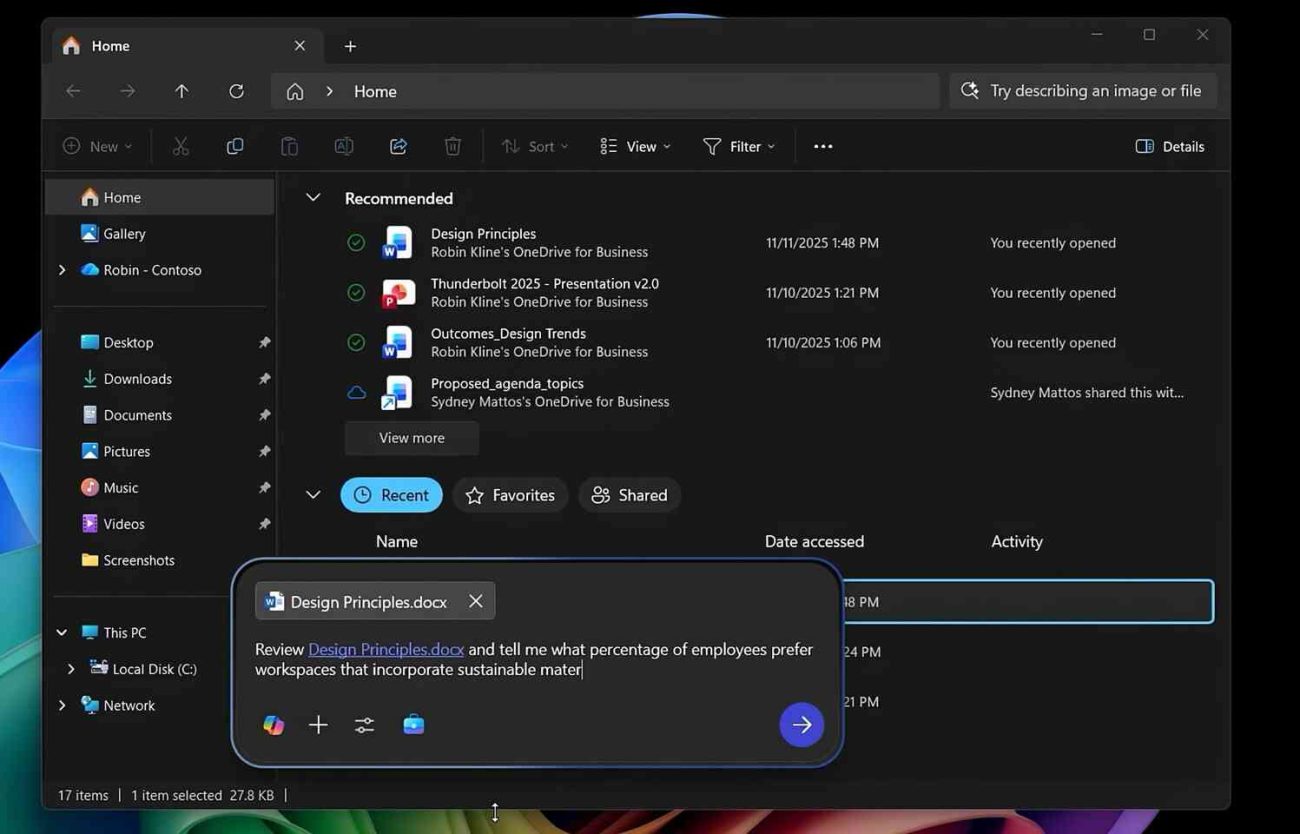
Task: Open the Filter dropdown
Action: [x=739, y=146]
